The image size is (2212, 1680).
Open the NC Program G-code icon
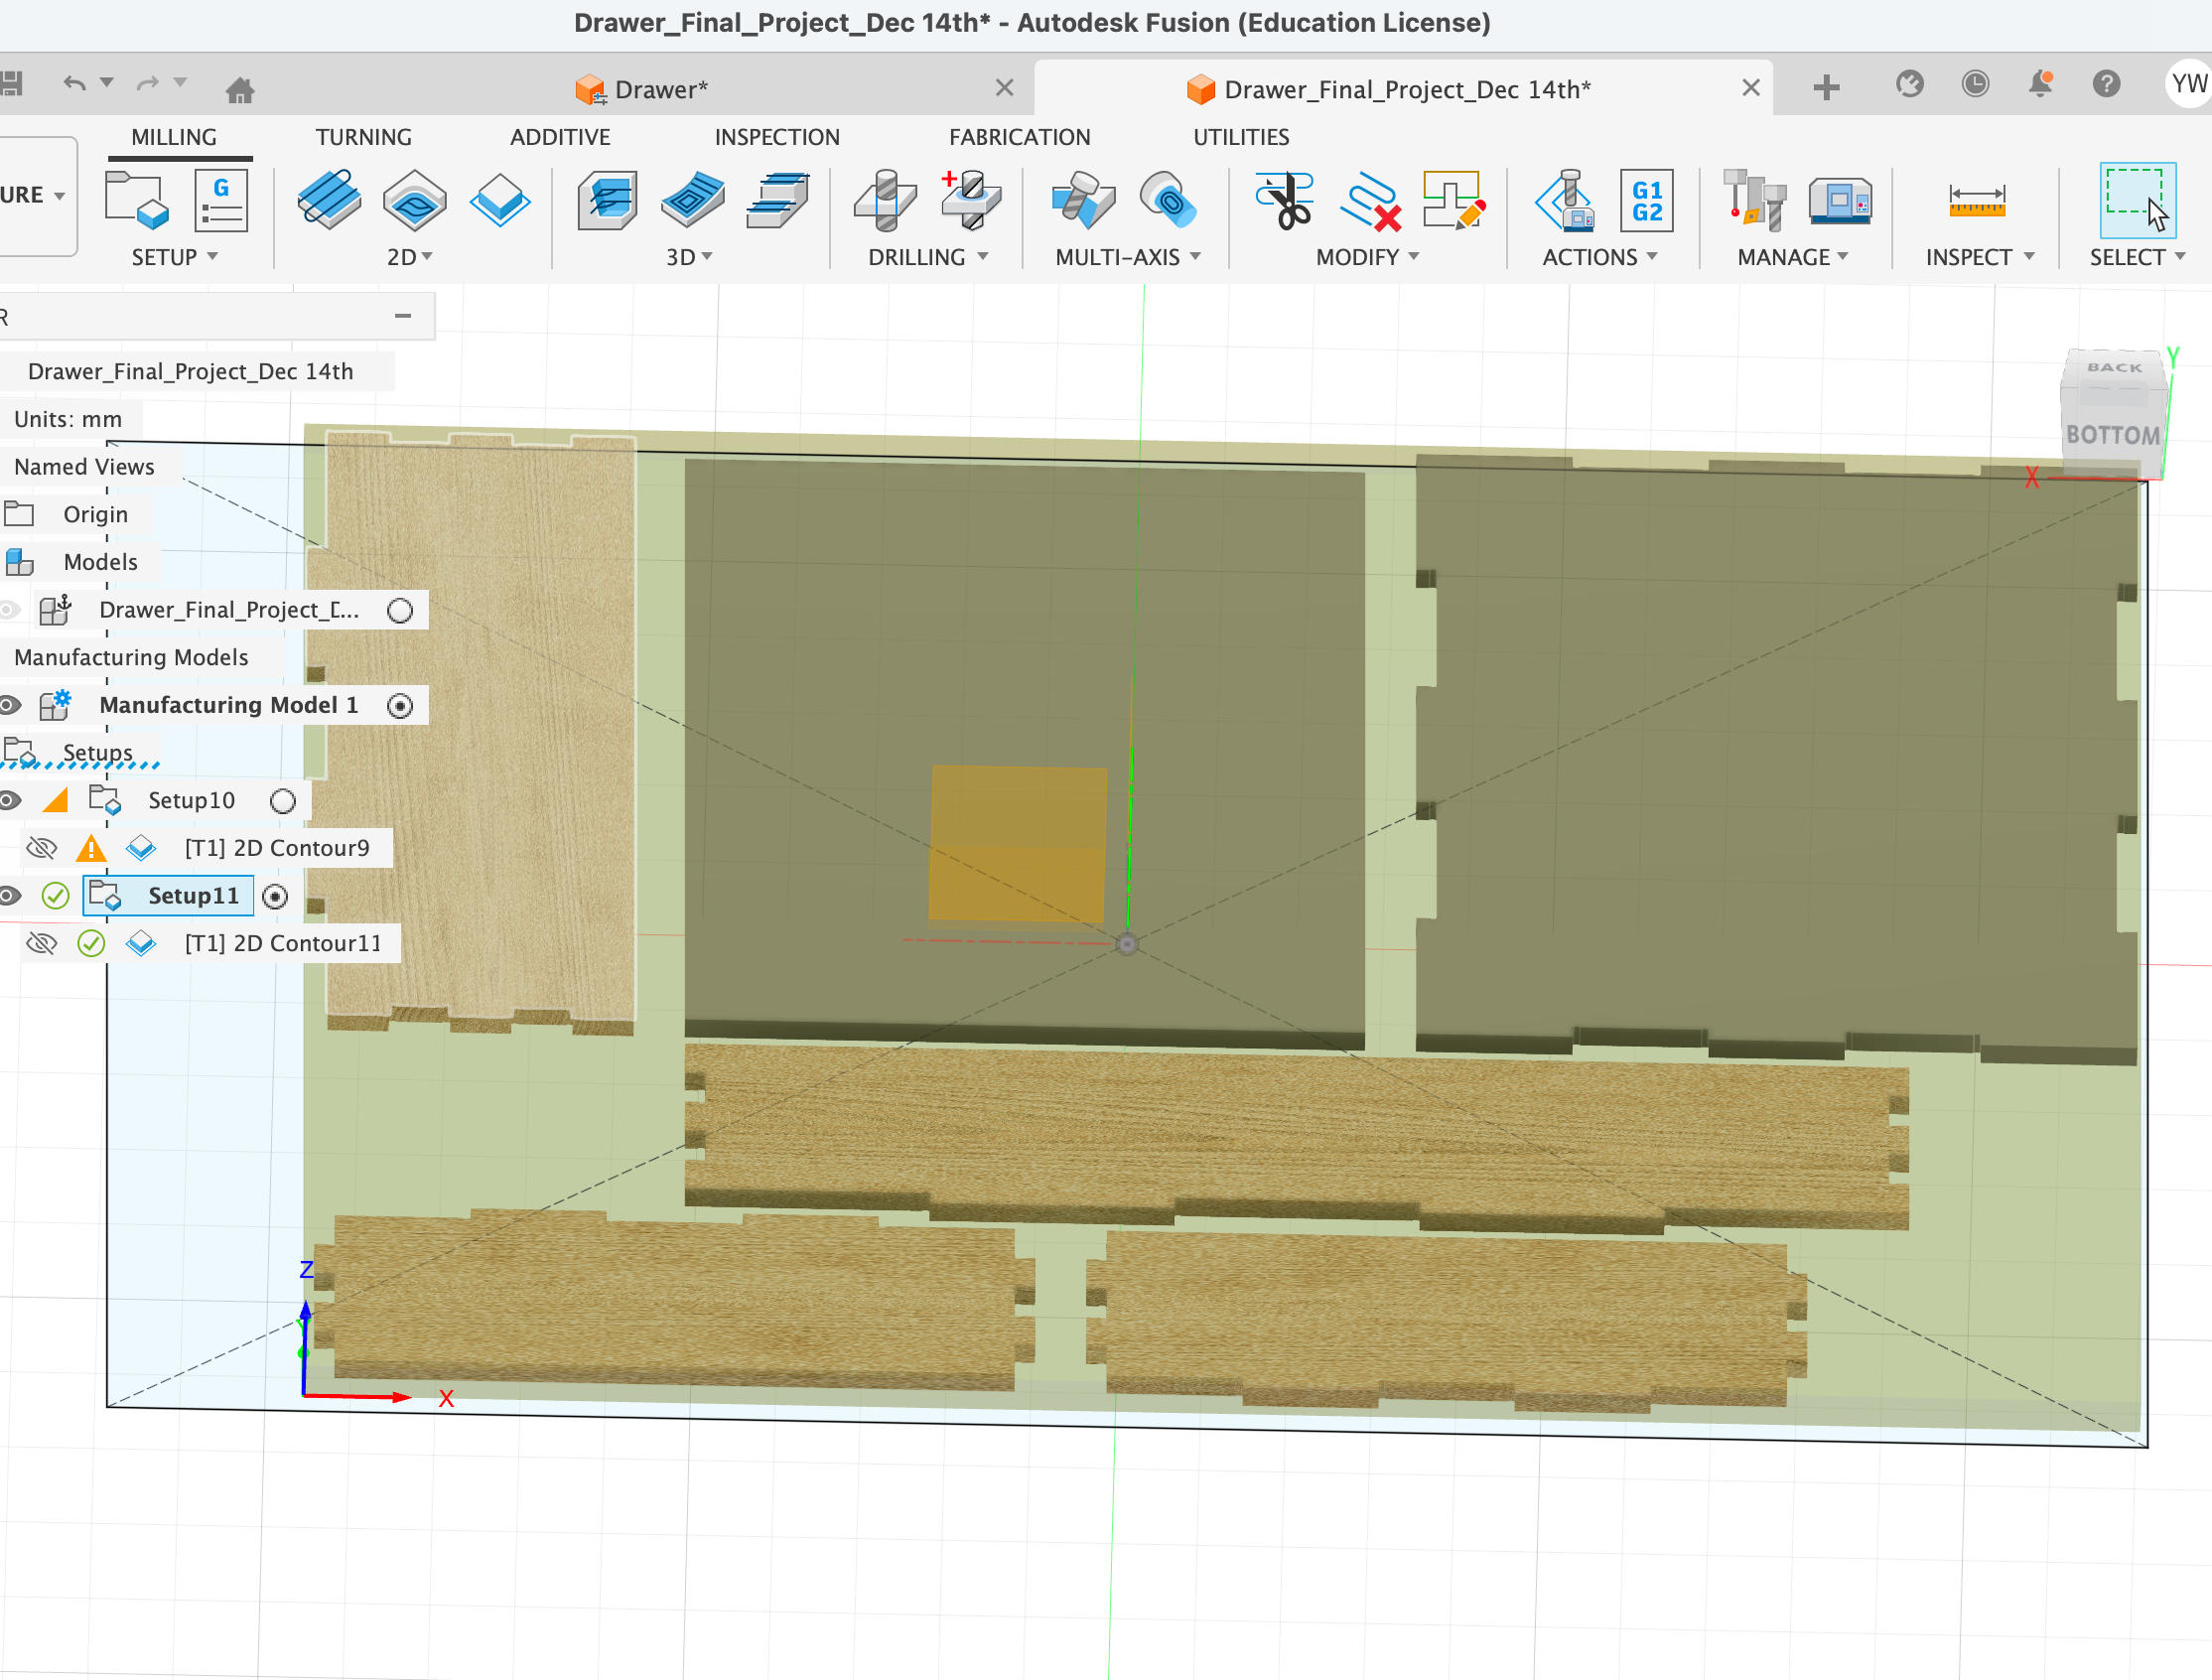[x=221, y=200]
